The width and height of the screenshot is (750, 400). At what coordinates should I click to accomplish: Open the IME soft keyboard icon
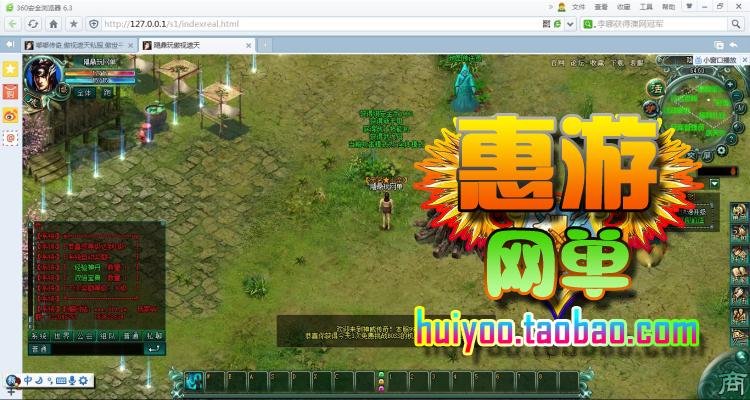(x=61, y=381)
